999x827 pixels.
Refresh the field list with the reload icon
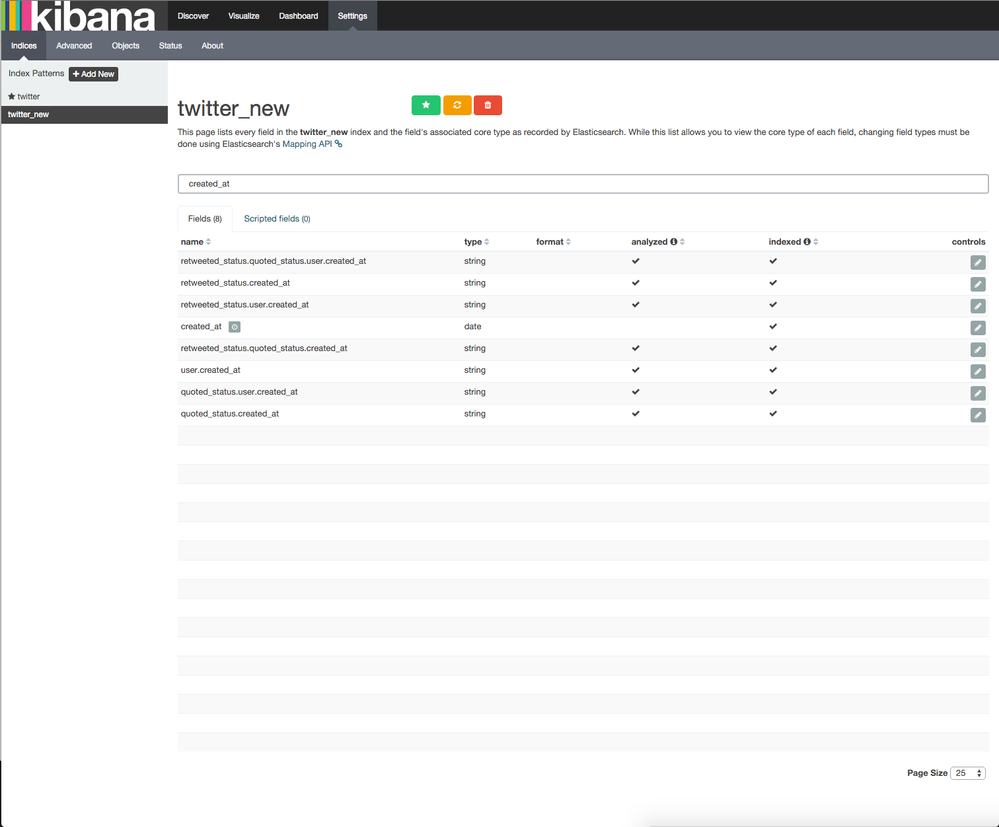pos(456,104)
